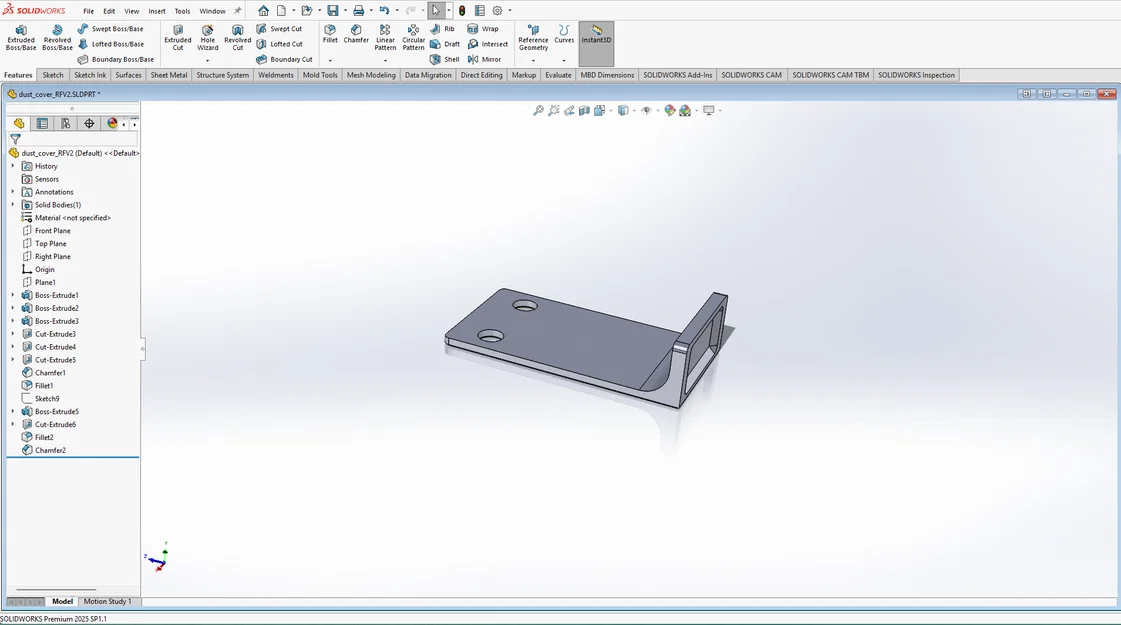The height and width of the screenshot is (625, 1121).
Task: Expand the Solid Bodies(1) folder
Action: pyautogui.click(x=13, y=205)
